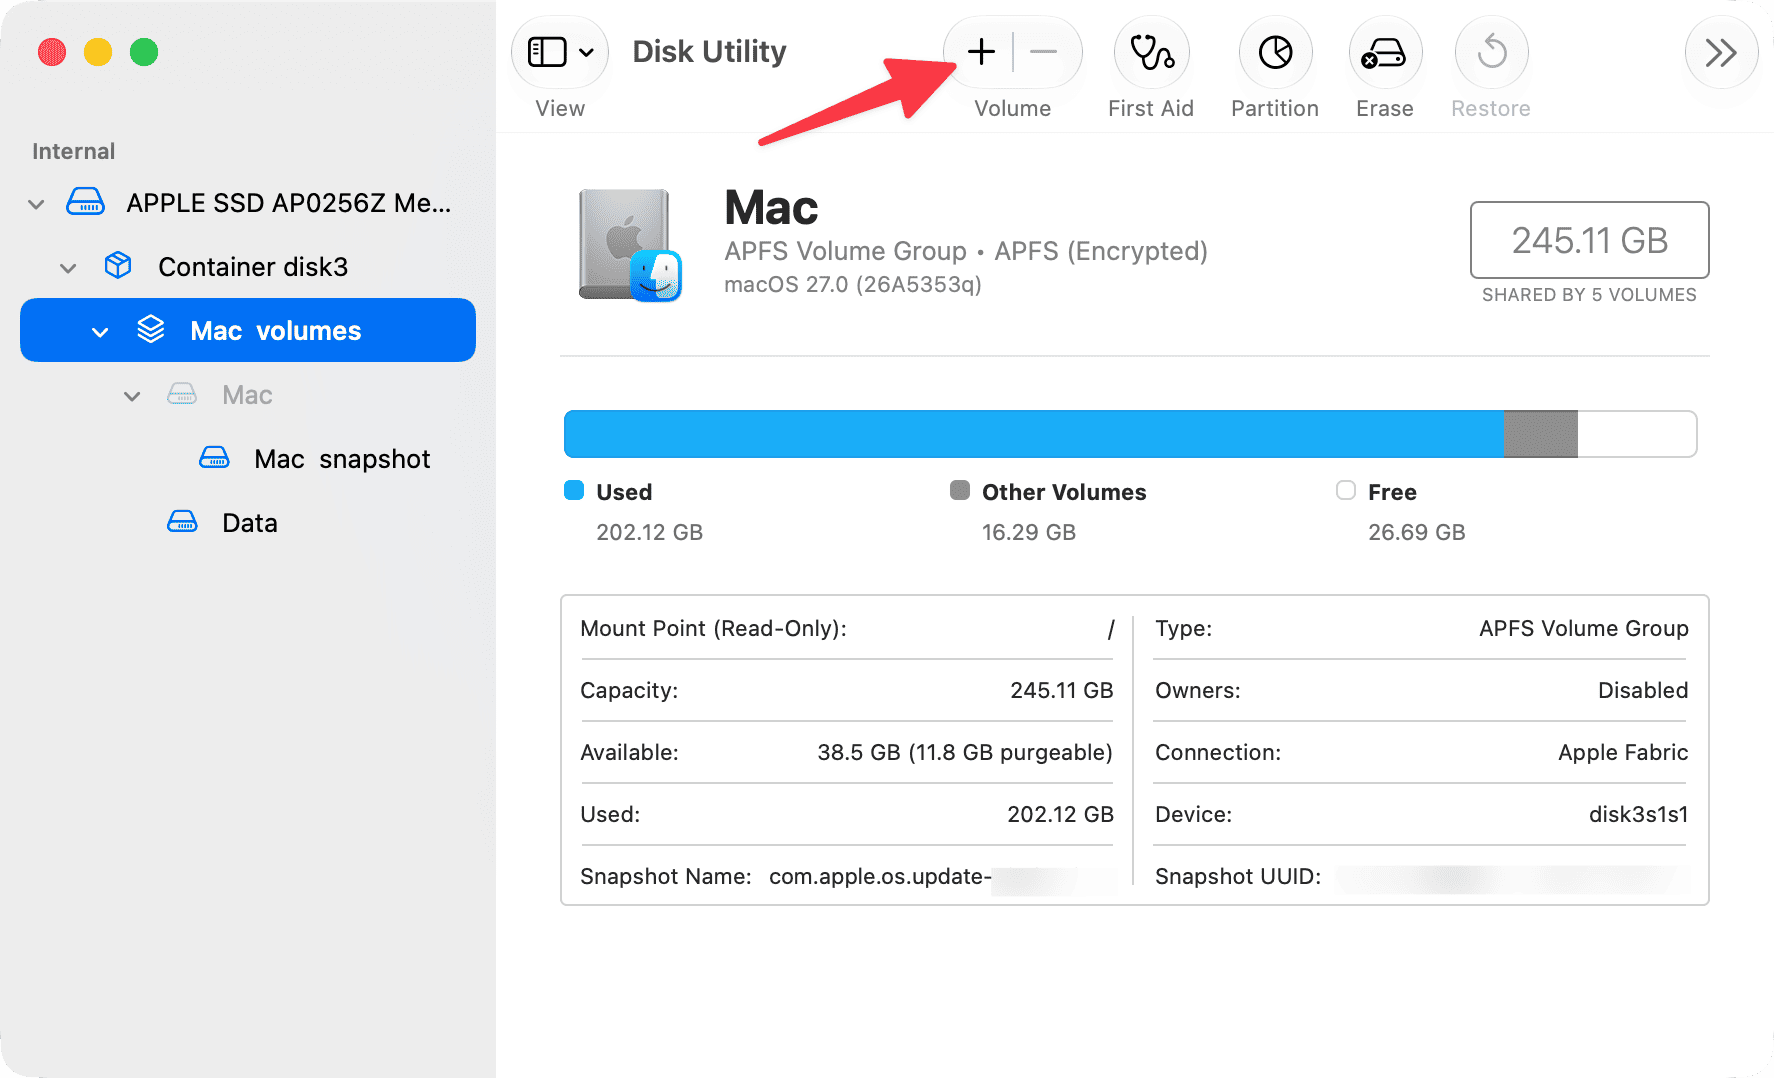Click the Internal sidebar heading
Screen dimensions: 1774x1078
(73, 151)
